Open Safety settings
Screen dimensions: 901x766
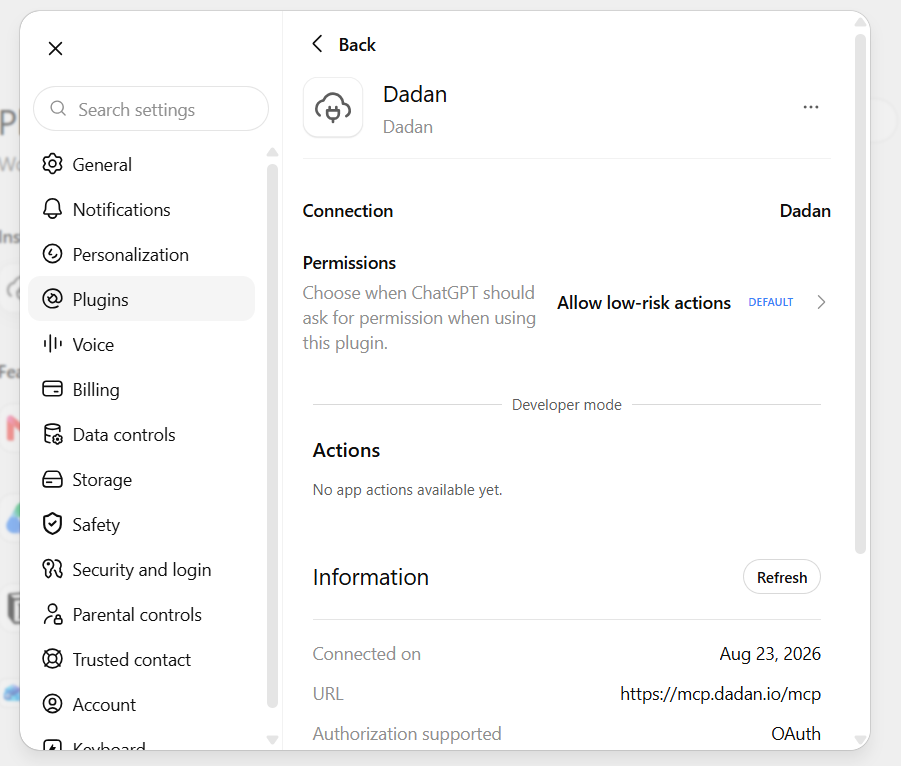point(141,524)
